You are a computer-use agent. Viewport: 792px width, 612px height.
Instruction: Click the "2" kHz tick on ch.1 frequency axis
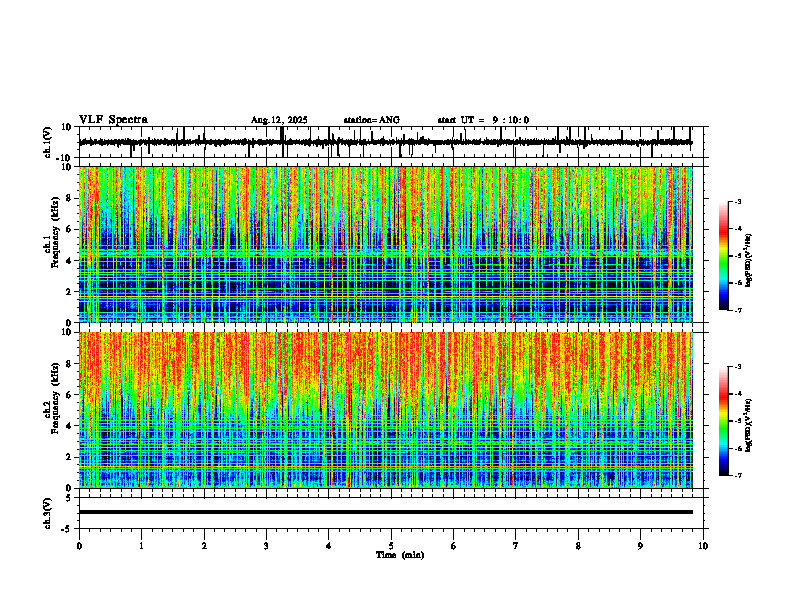[70, 291]
